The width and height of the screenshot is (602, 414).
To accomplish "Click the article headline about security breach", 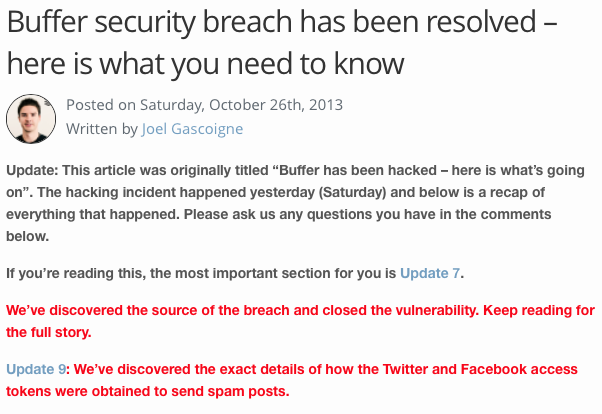I will tap(280, 24).
